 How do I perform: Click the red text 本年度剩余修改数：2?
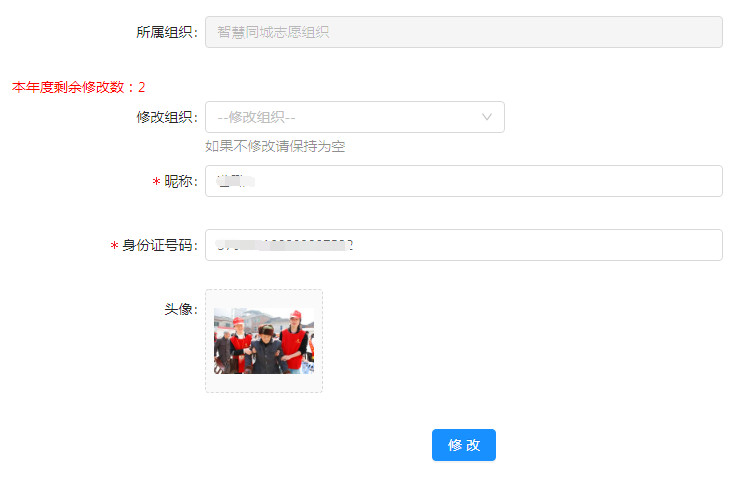[78, 87]
